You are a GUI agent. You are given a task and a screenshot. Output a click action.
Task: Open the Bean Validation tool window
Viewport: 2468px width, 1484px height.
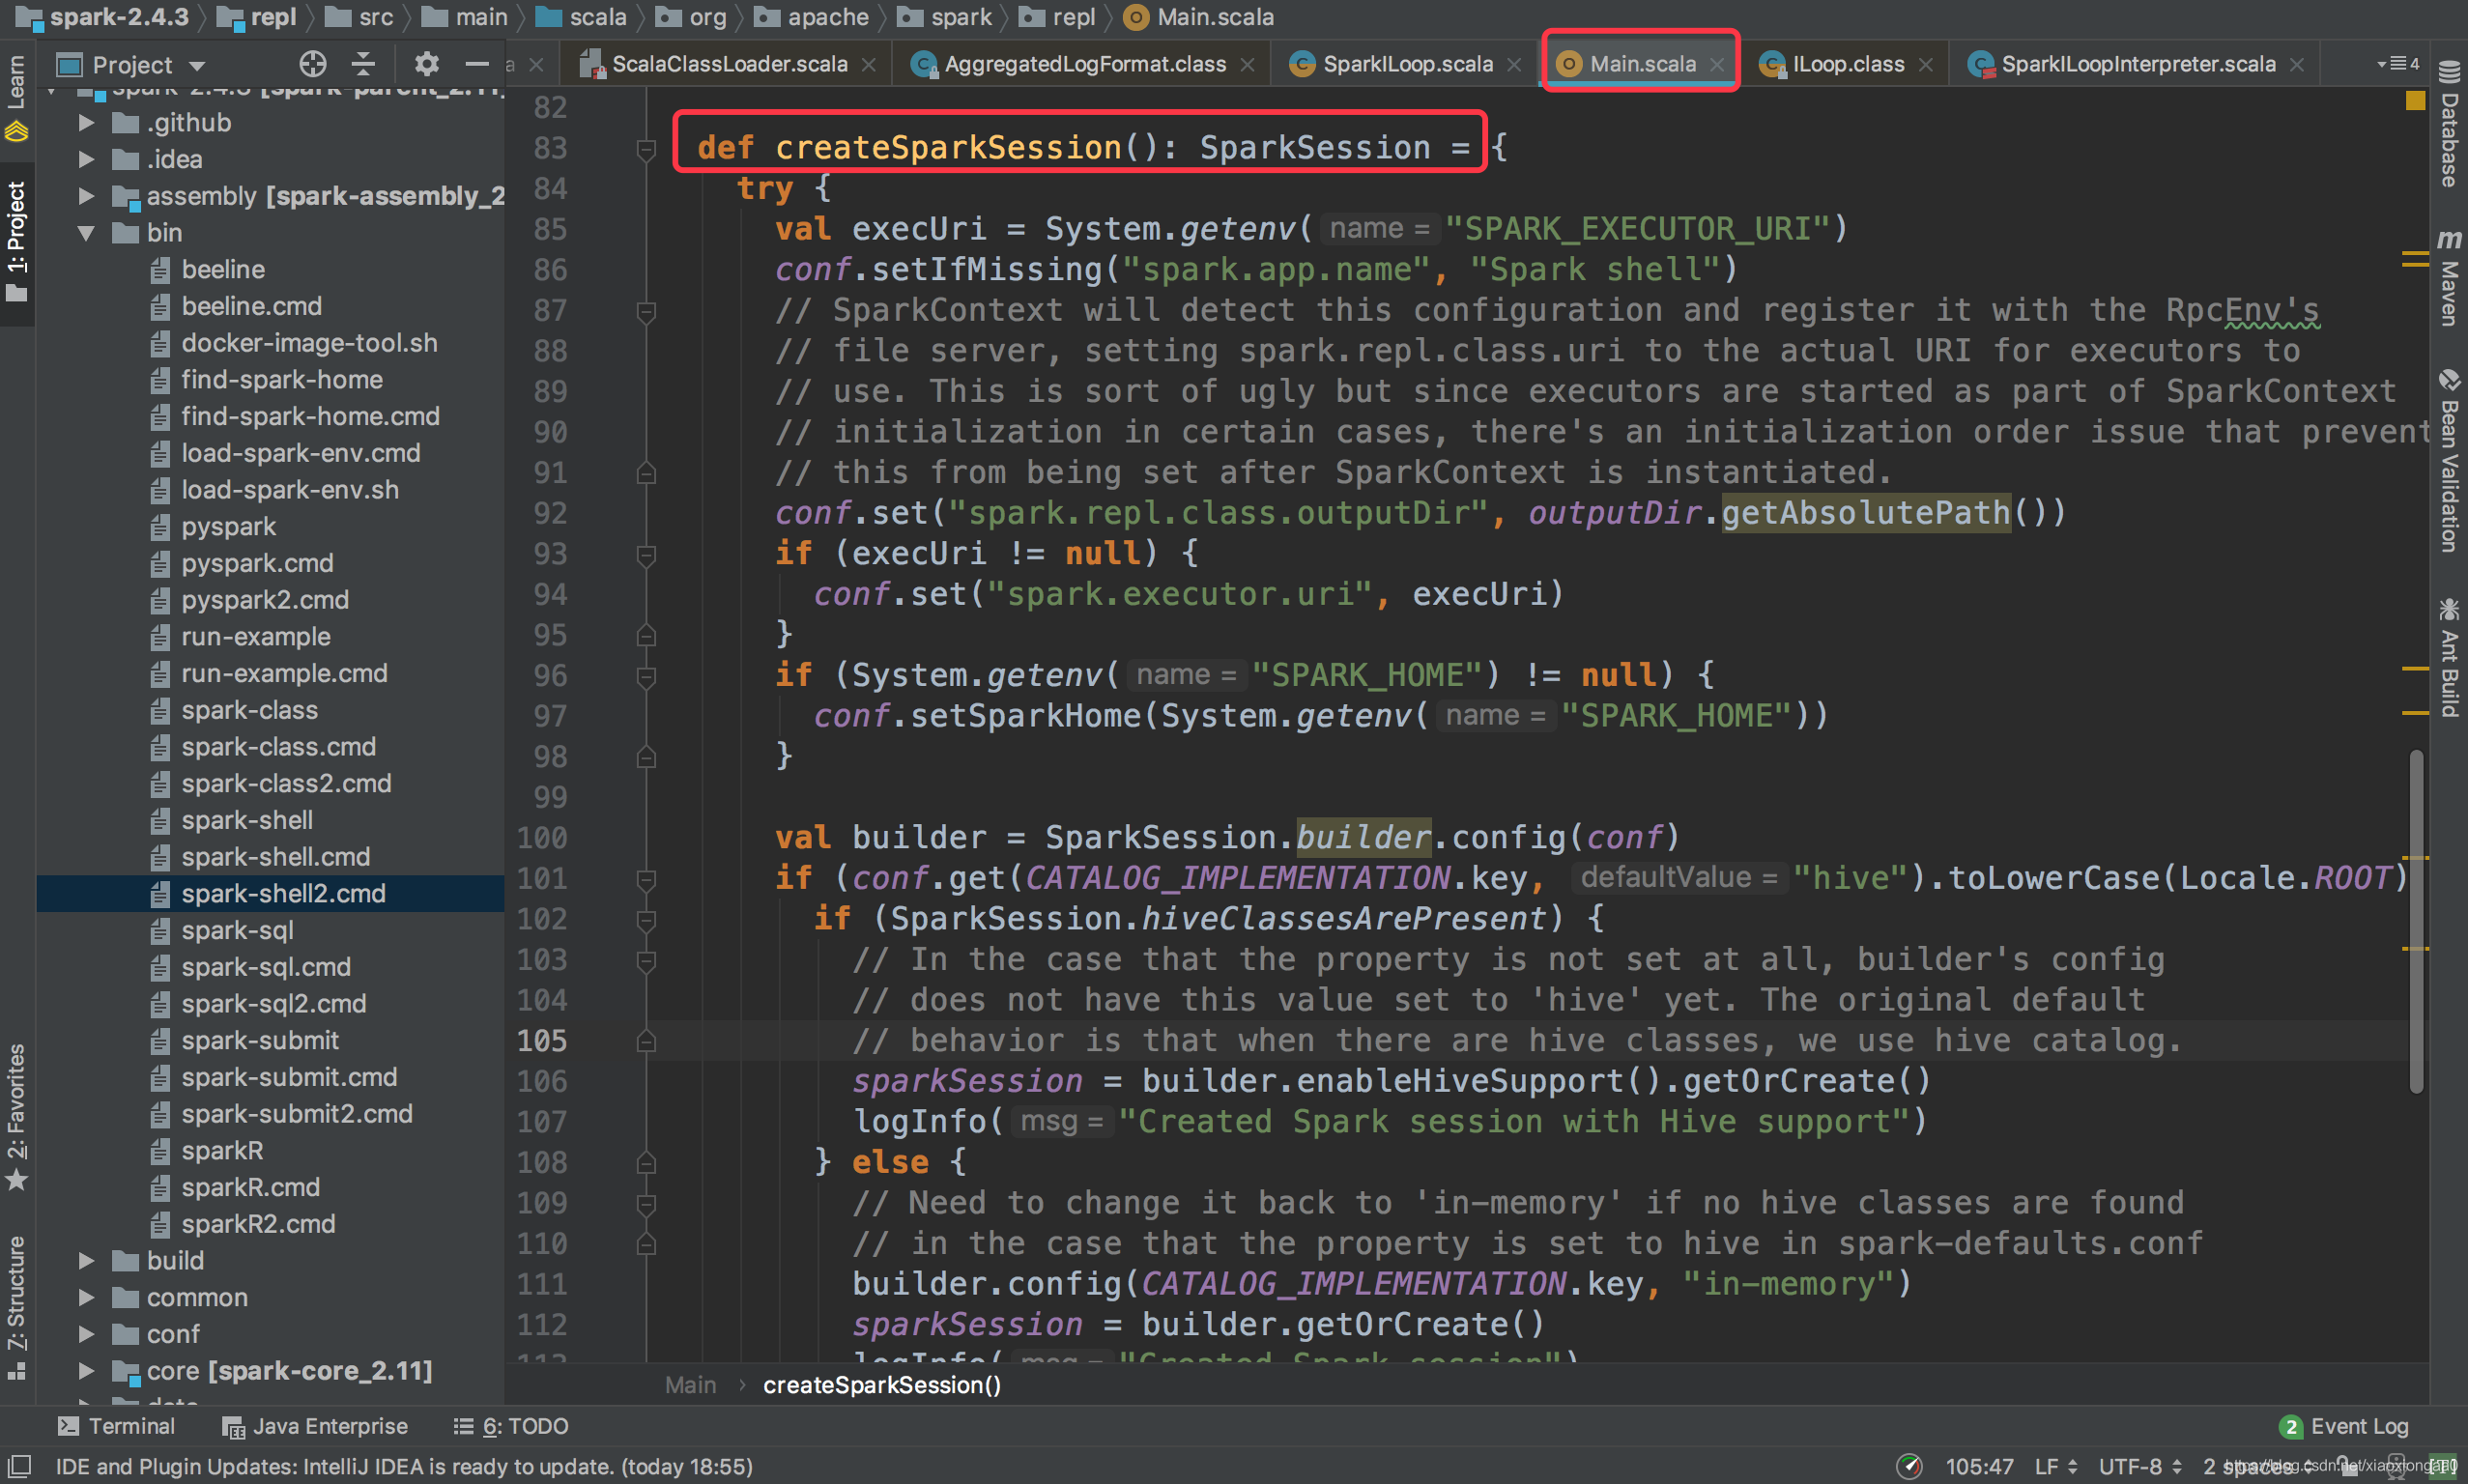tap(2449, 465)
